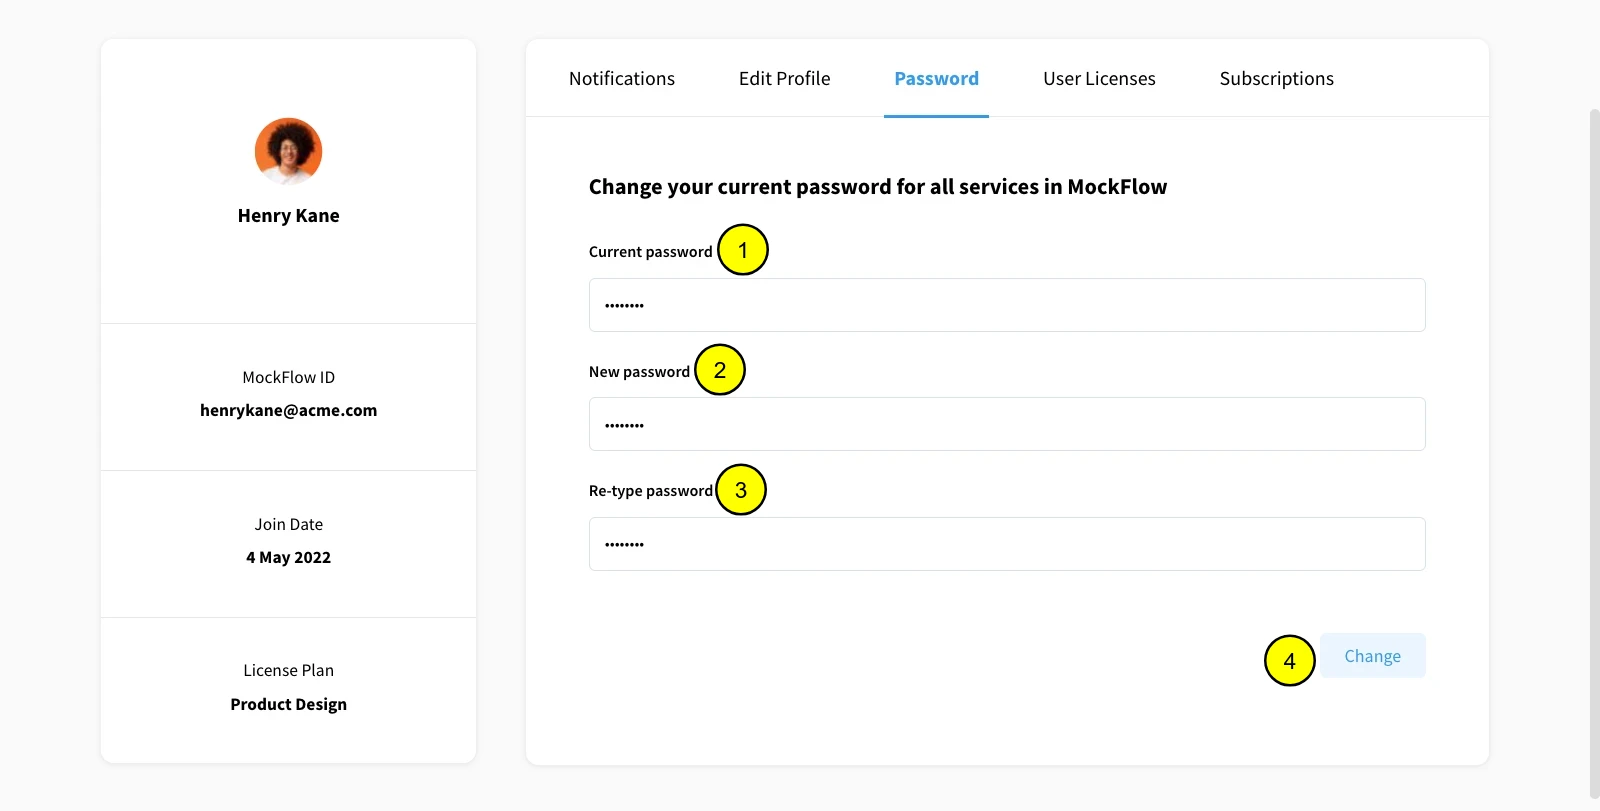This screenshot has height=811, width=1600.
Task: Click the yellow annotation marker 1
Action: (x=743, y=250)
